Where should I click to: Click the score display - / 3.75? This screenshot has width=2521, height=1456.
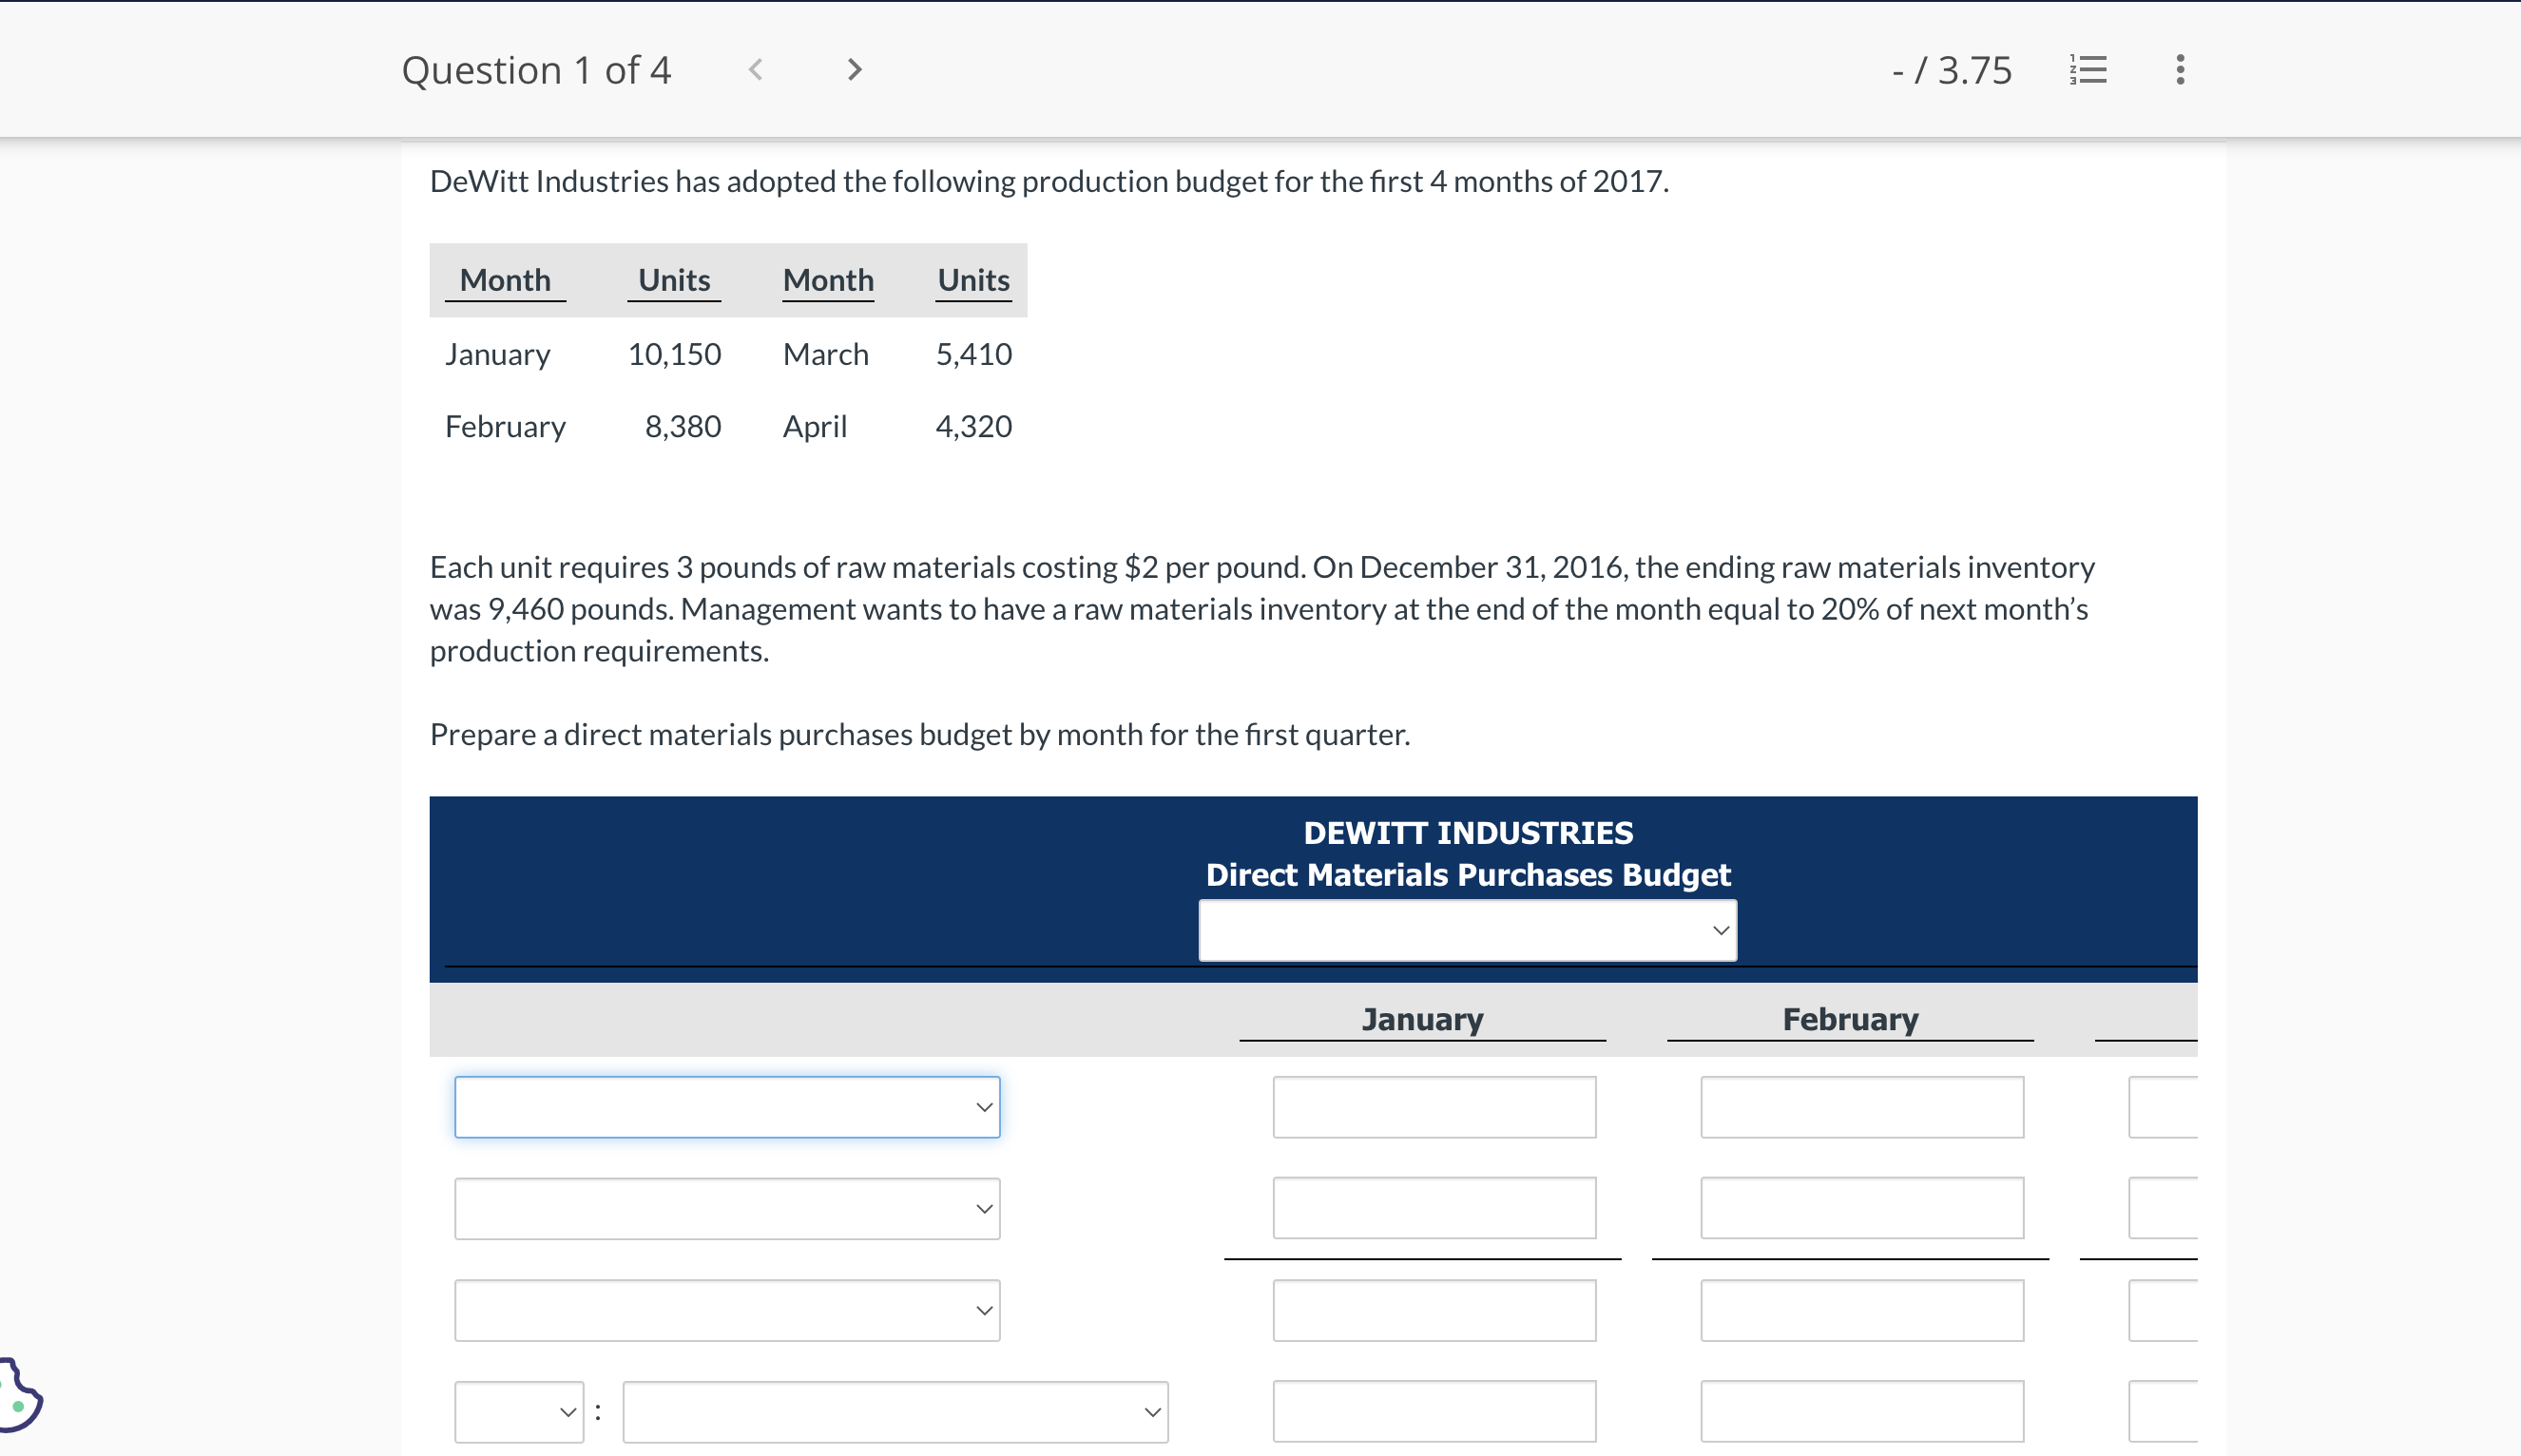(1951, 70)
